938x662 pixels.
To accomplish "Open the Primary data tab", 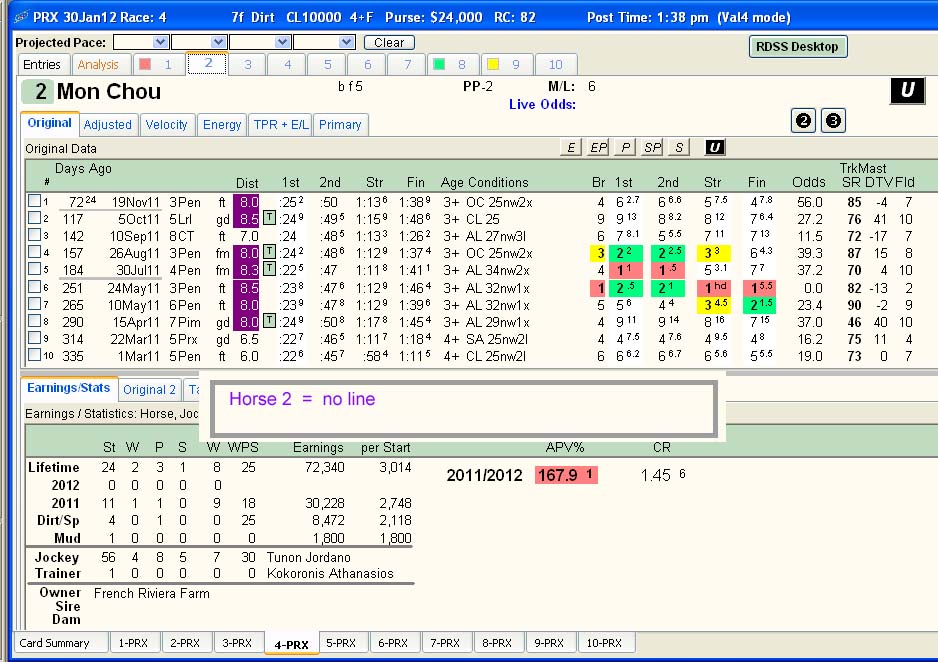I will coord(340,124).
